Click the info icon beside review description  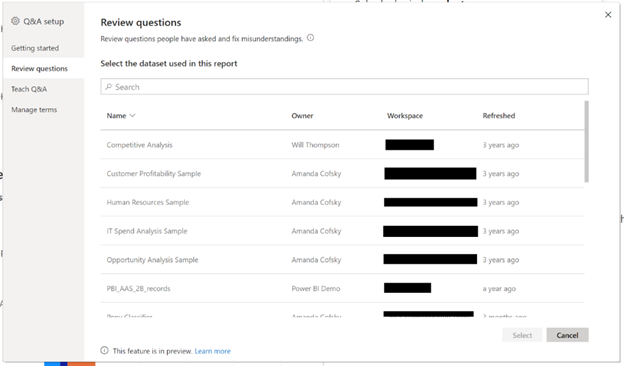(x=310, y=38)
